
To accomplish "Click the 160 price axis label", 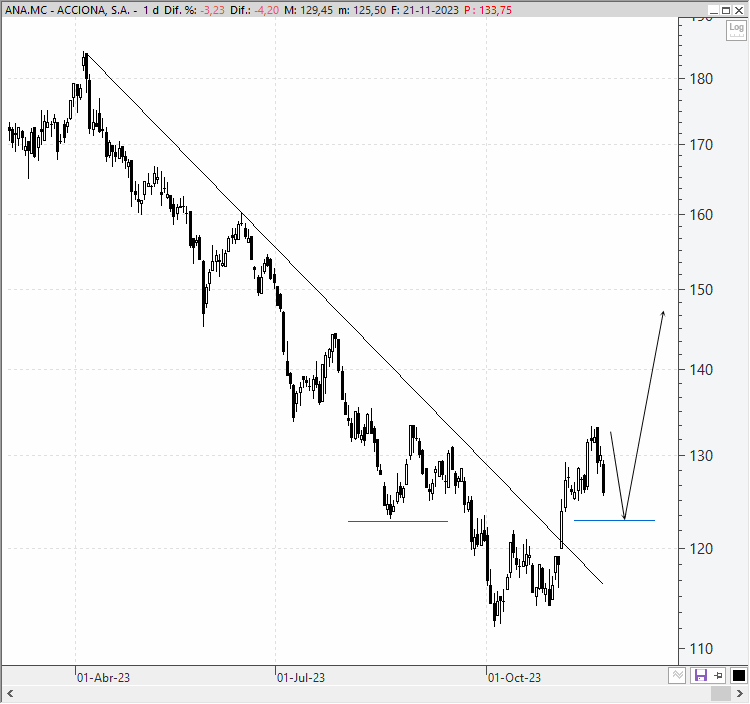I will pos(701,215).
